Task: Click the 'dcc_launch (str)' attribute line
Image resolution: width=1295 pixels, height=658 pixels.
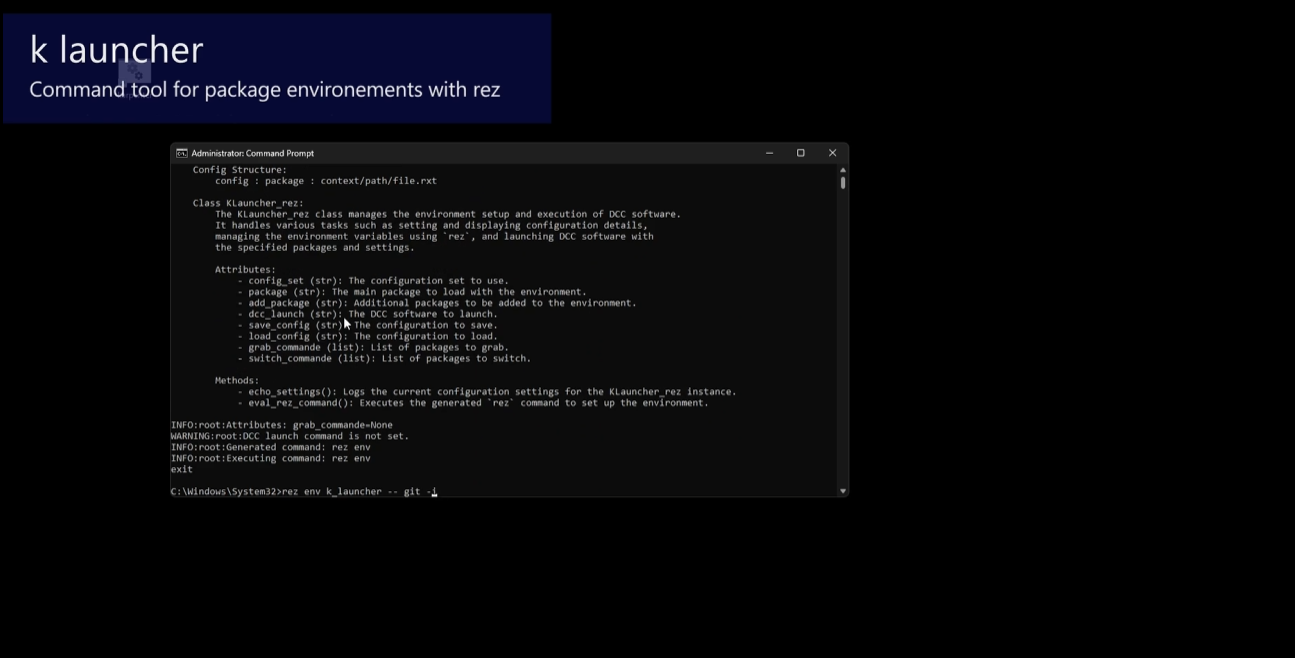Action: 368,314
